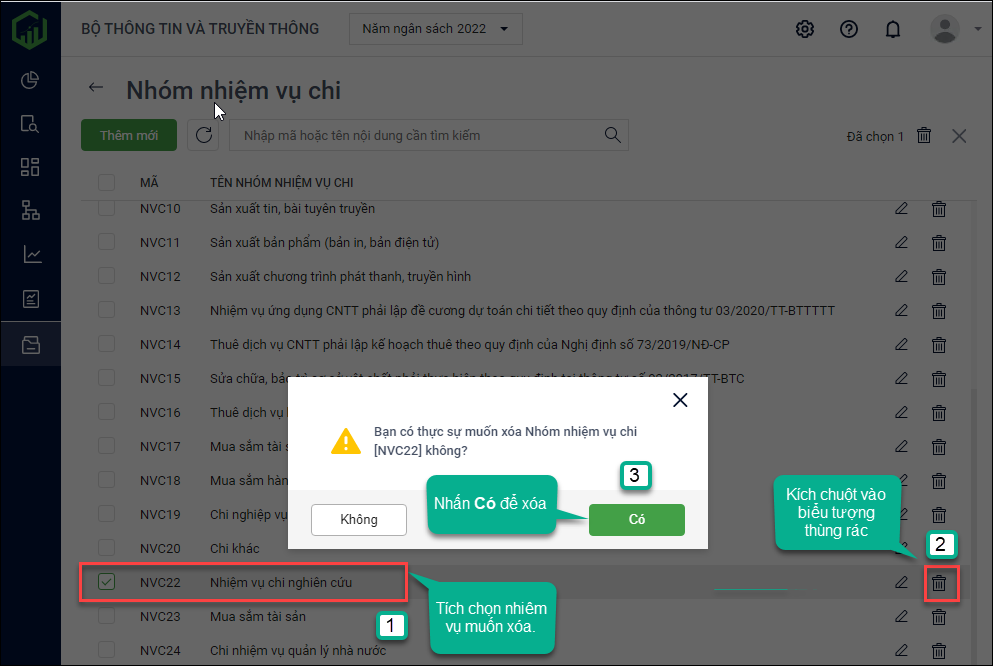
Task: Toggle the select-all header checkbox
Action: [107, 182]
